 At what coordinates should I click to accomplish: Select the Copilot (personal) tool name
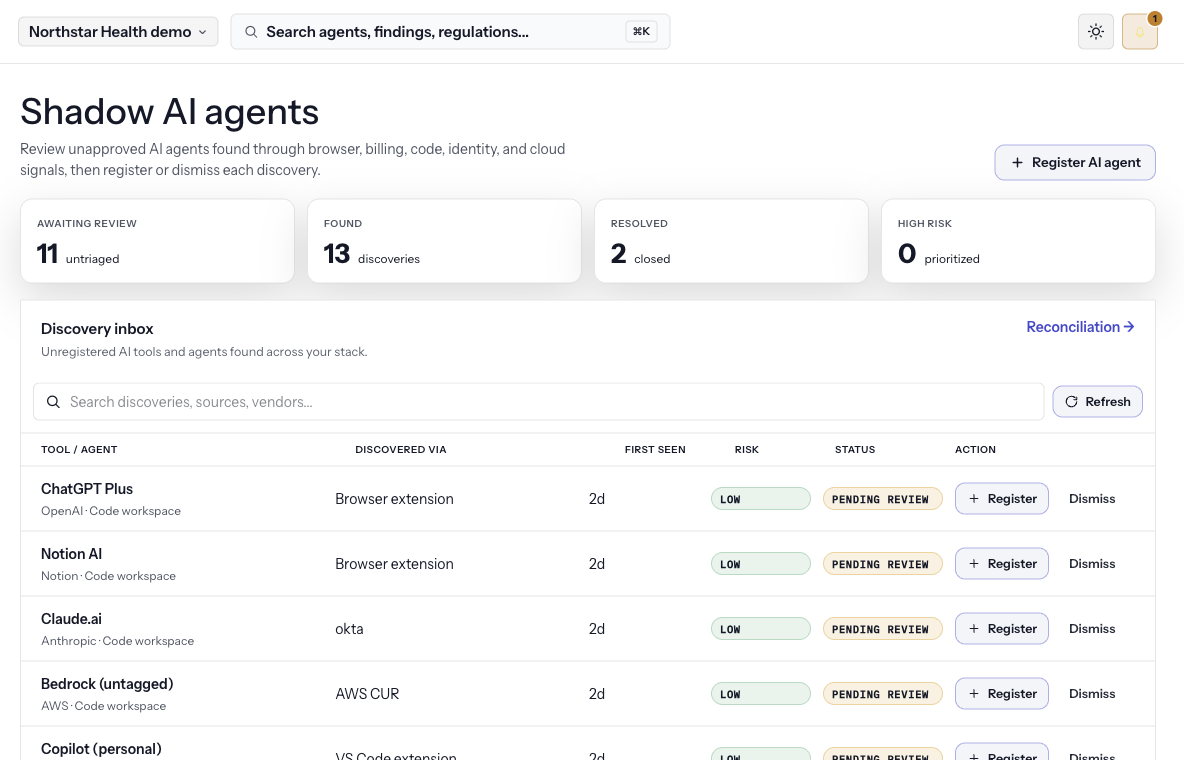pyautogui.click(x=101, y=749)
